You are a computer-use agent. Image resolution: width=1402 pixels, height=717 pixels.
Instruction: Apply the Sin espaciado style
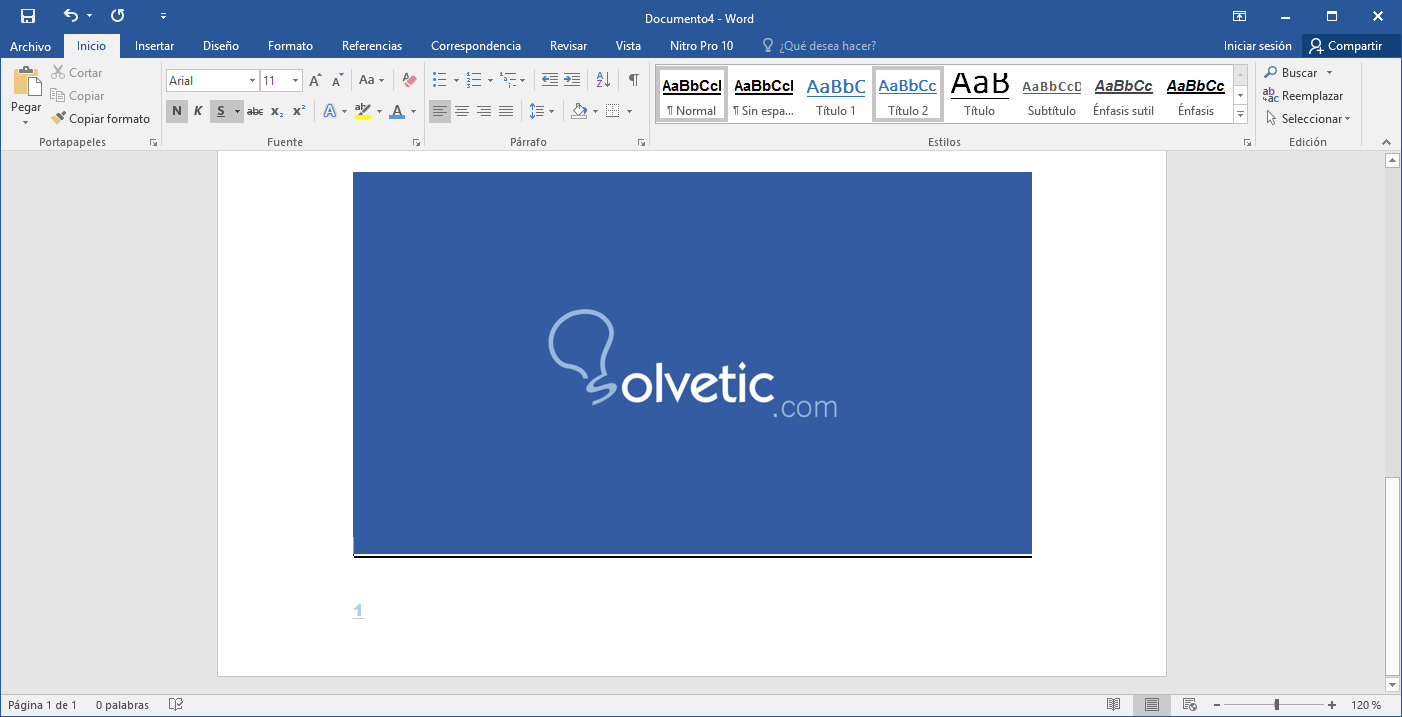tap(764, 95)
